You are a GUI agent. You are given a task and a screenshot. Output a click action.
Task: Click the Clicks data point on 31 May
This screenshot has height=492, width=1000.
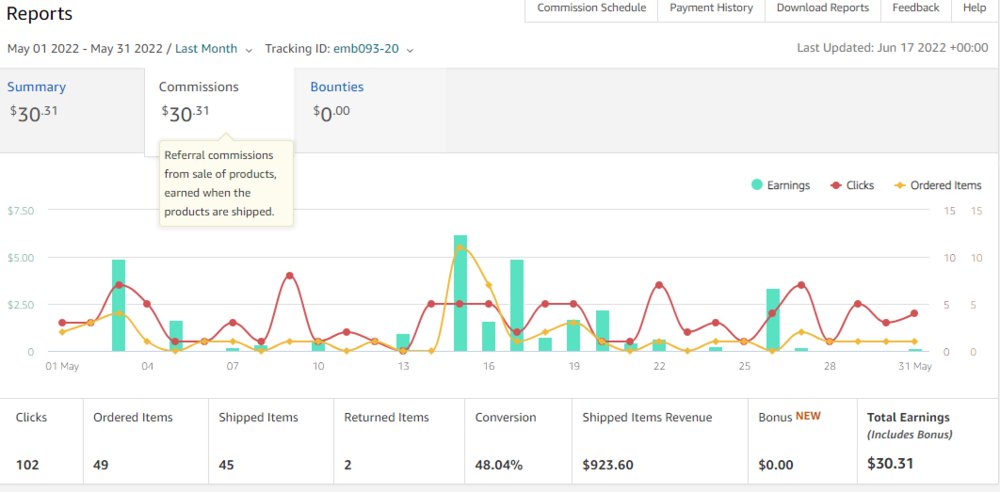tap(915, 313)
